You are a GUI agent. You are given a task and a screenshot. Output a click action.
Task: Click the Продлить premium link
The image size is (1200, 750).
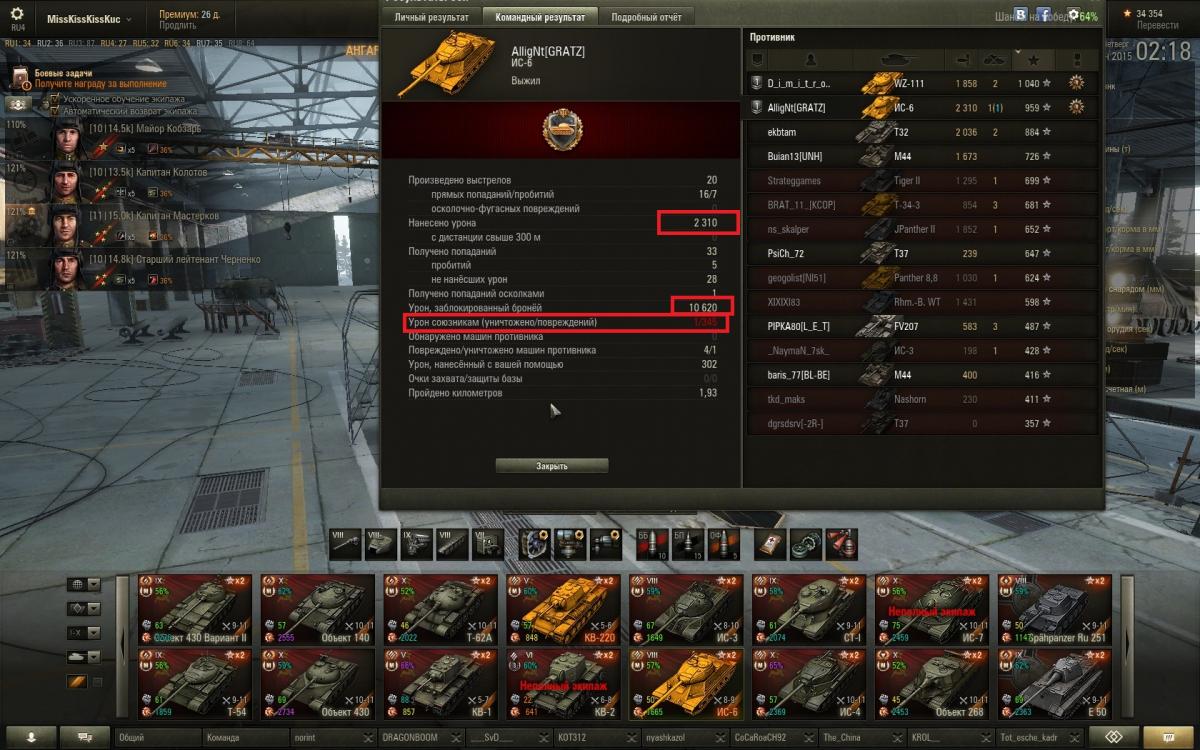[177, 25]
